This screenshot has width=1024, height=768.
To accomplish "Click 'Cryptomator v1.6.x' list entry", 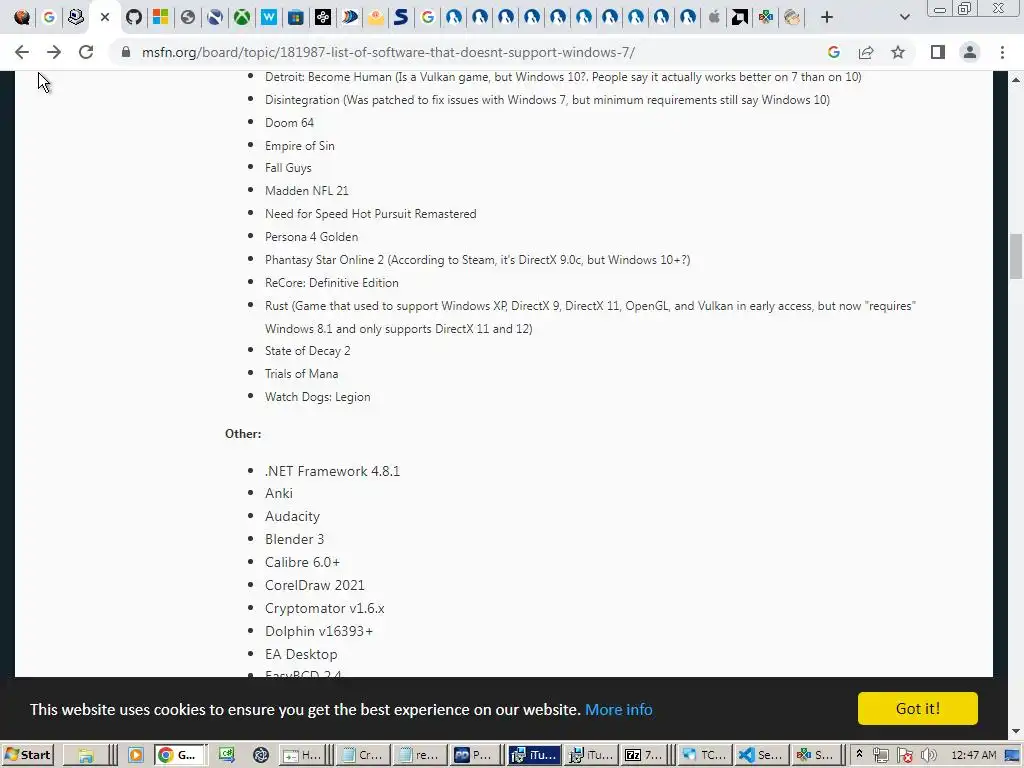I will (x=325, y=608).
